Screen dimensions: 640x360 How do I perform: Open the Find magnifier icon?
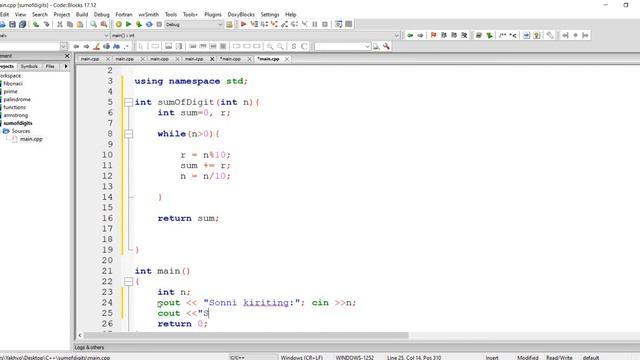click(x=94, y=24)
